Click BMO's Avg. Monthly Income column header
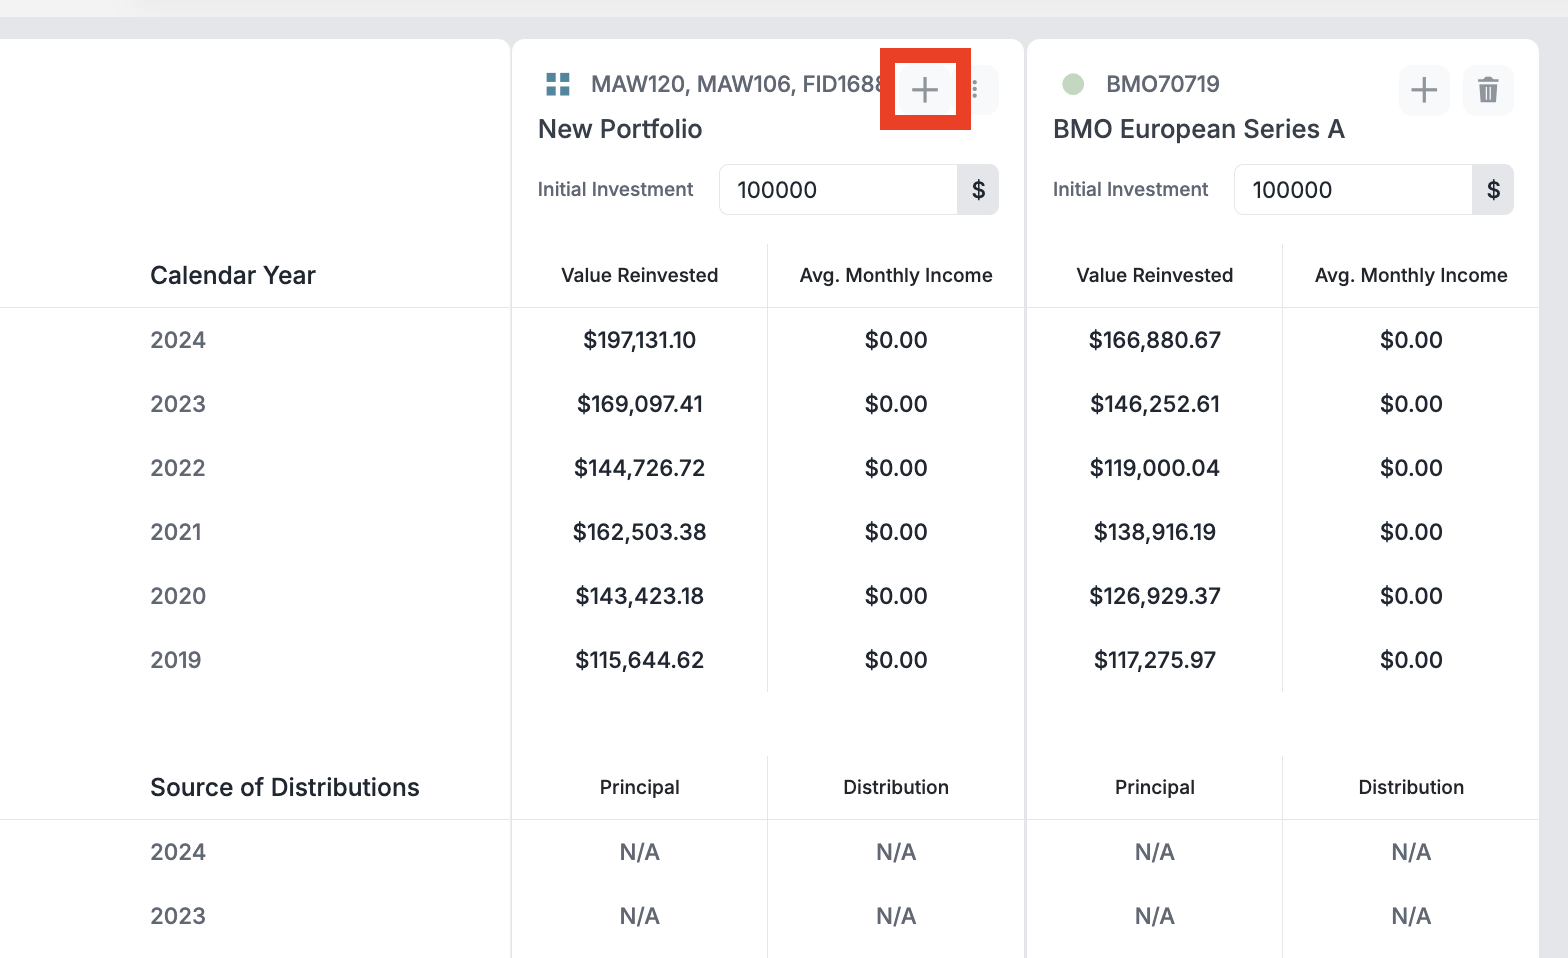The height and width of the screenshot is (958, 1568). tap(1410, 275)
